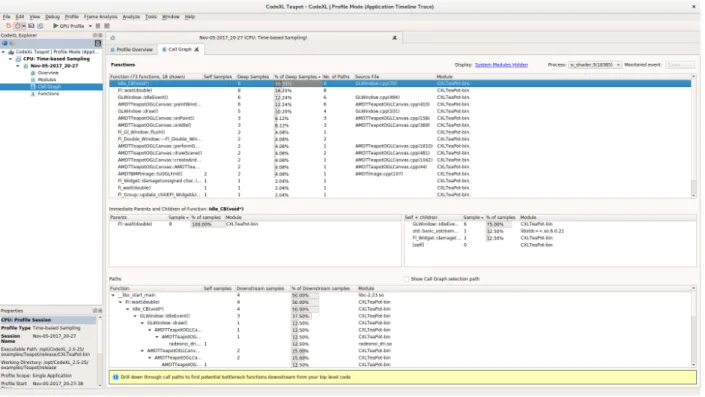Open the Edit menu
Screen dimensions: 705x397
pyautogui.click(x=20, y=17)
